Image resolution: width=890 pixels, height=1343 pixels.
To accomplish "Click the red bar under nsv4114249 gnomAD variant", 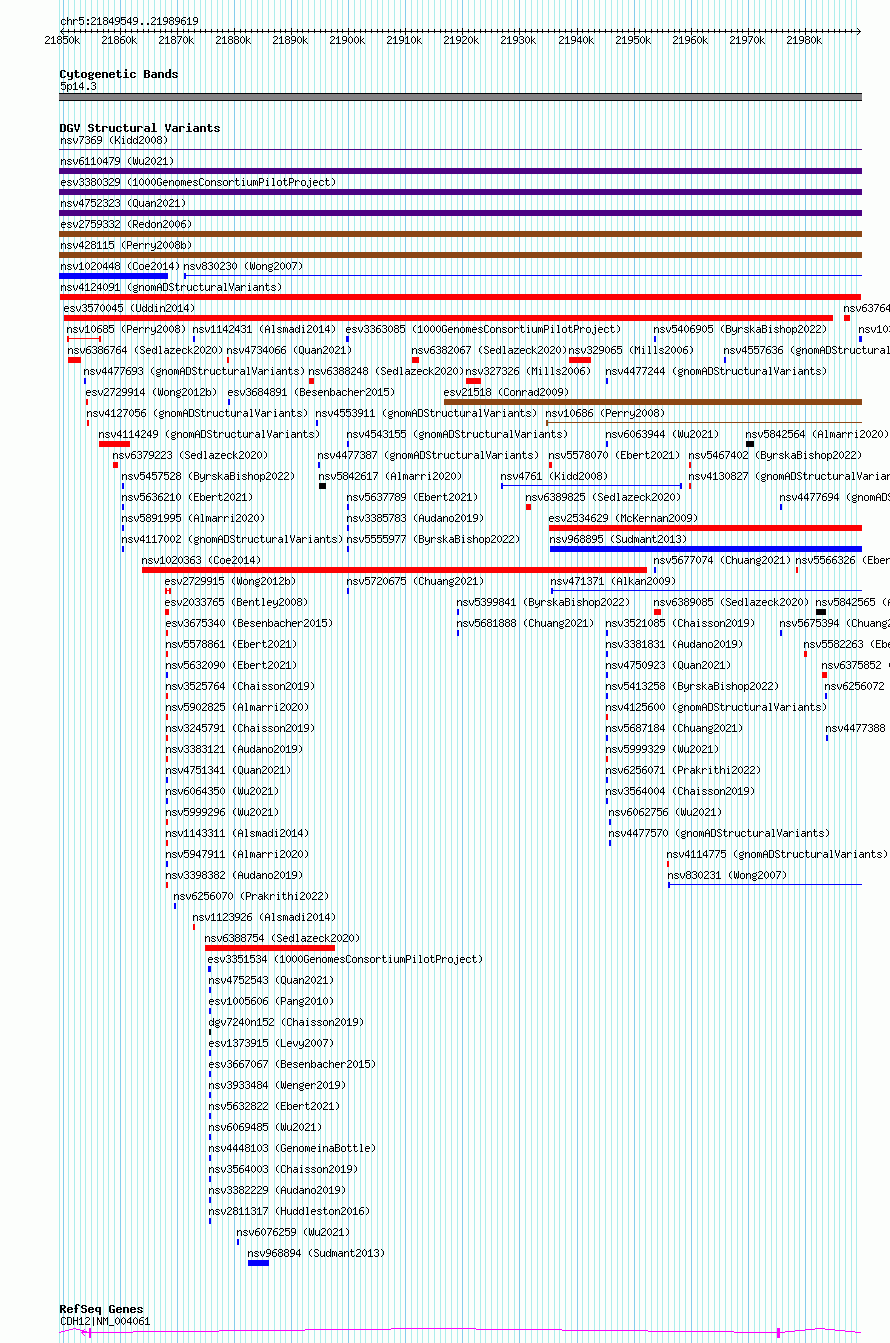I will [x=114, y=444].
